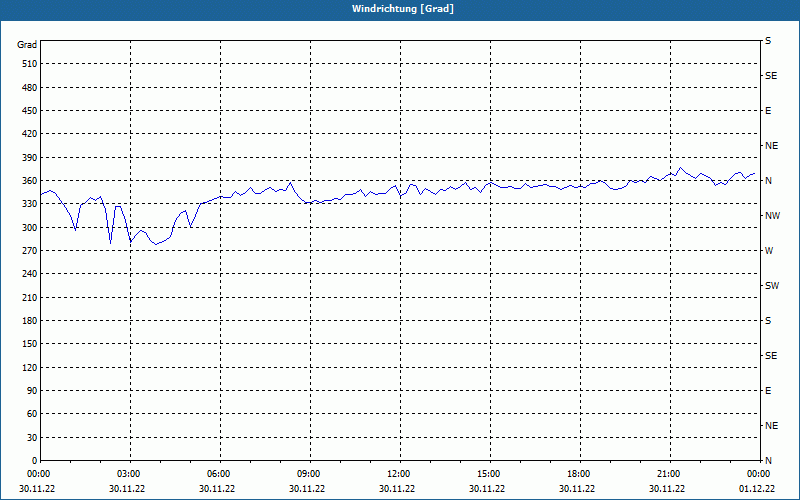The image size is (800, 500).
Task: Select the S compass label beside the 180 gridline
Action: click(x=768, y=321)
